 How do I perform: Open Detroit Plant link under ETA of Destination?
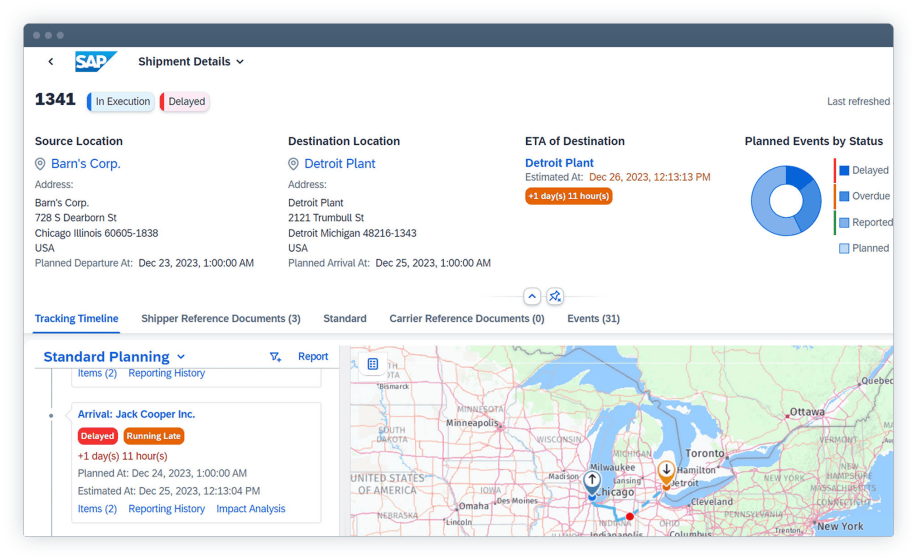click(559, 163)
